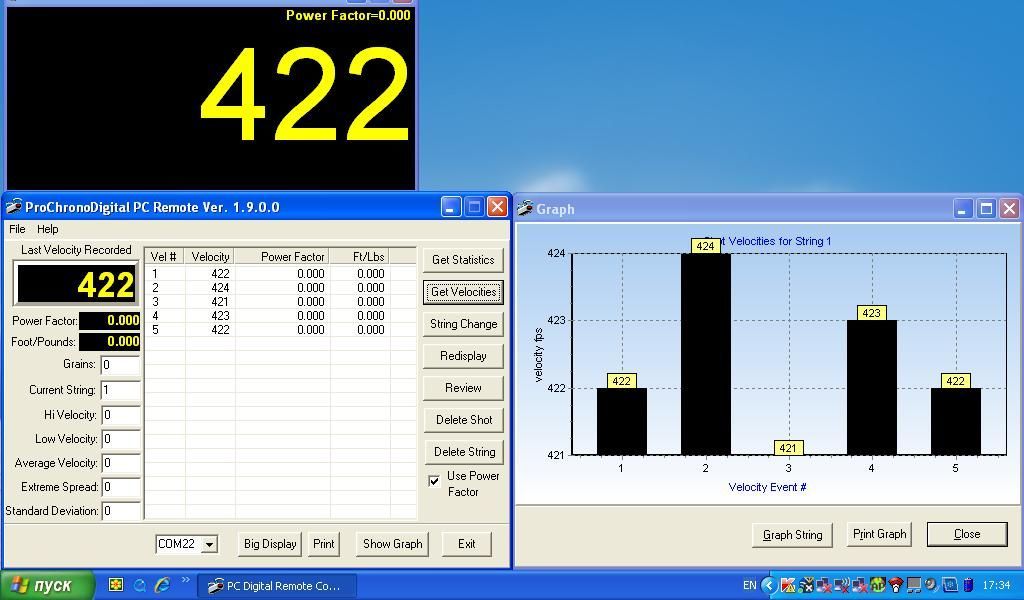Toggle the Use Power Factor checkbox
Image resolution: width=1024 pixels, height=600 pixels.
434,481
